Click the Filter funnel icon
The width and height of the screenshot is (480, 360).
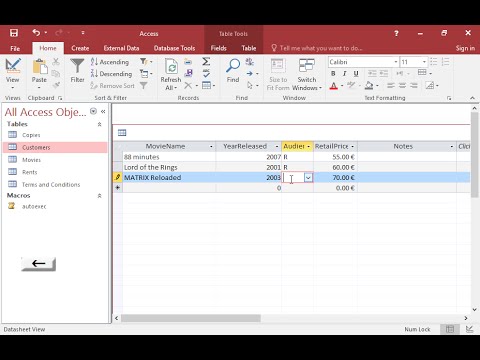(x=77, y=66)
